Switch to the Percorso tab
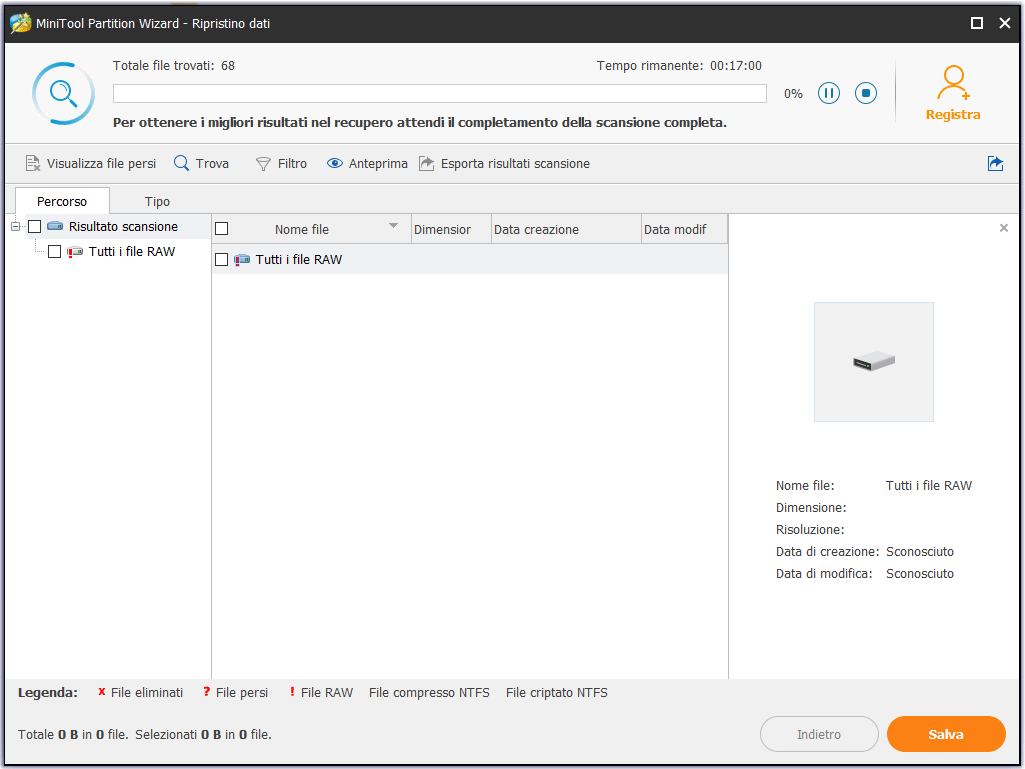This screenshot has width=1025, height=769. point(62,201)
